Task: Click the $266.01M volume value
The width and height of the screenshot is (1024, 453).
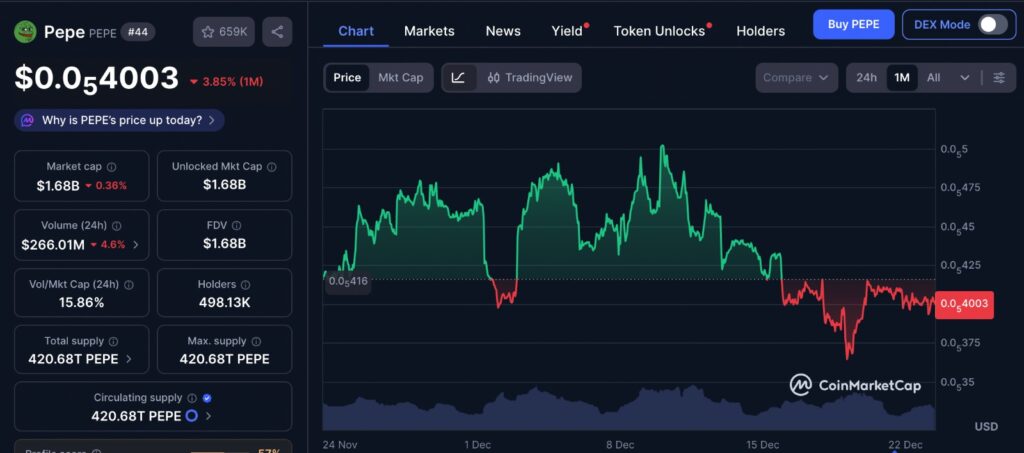Action: tap(53, 245)
